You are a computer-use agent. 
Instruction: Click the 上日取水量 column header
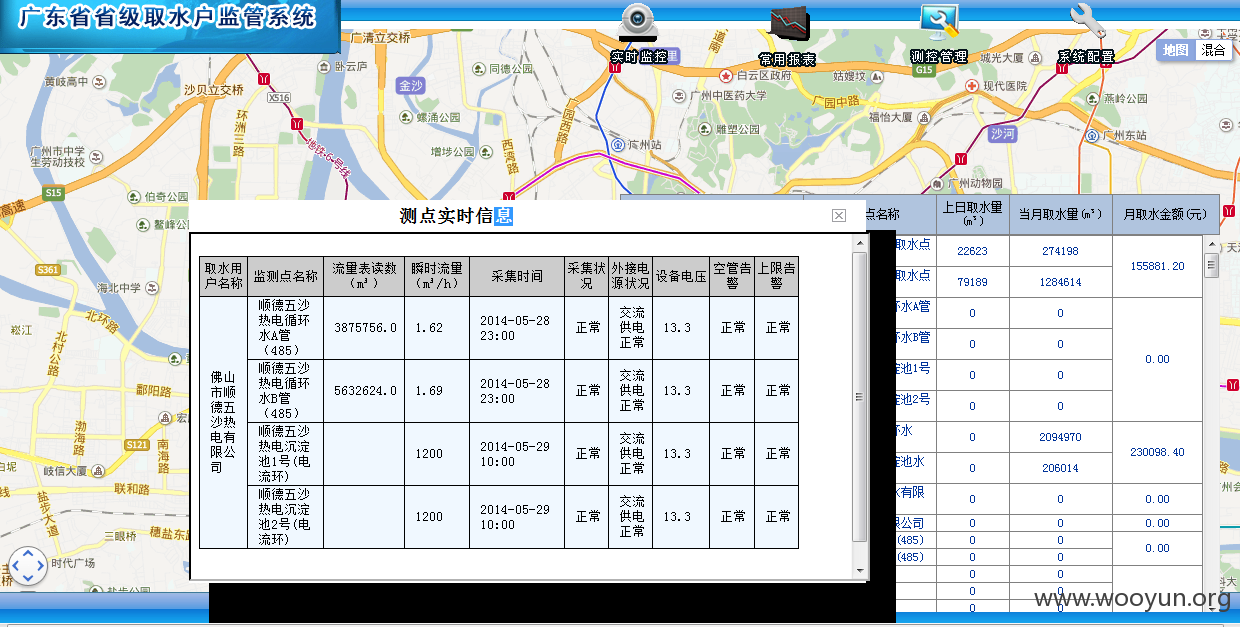(972, 214)
